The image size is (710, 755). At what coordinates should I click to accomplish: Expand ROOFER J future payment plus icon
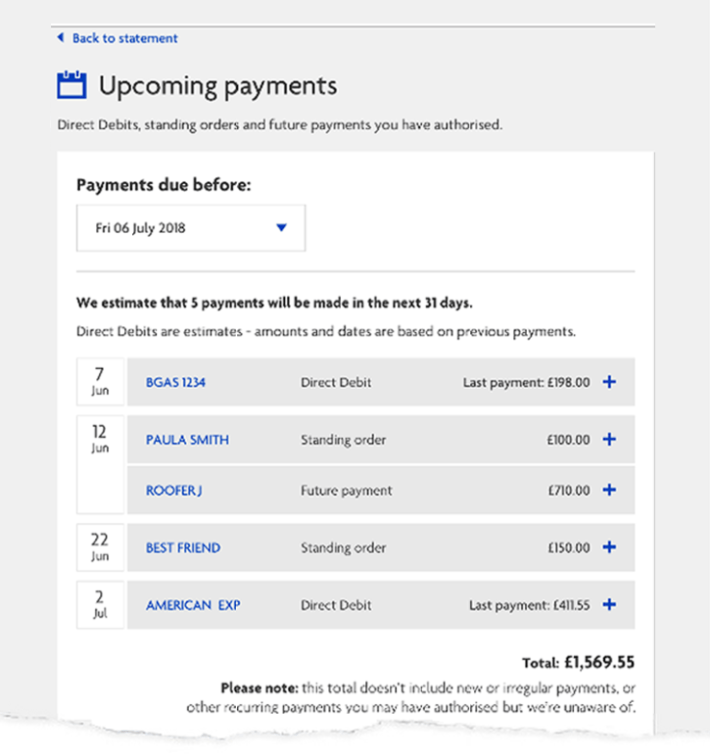(x=609, y=490)
